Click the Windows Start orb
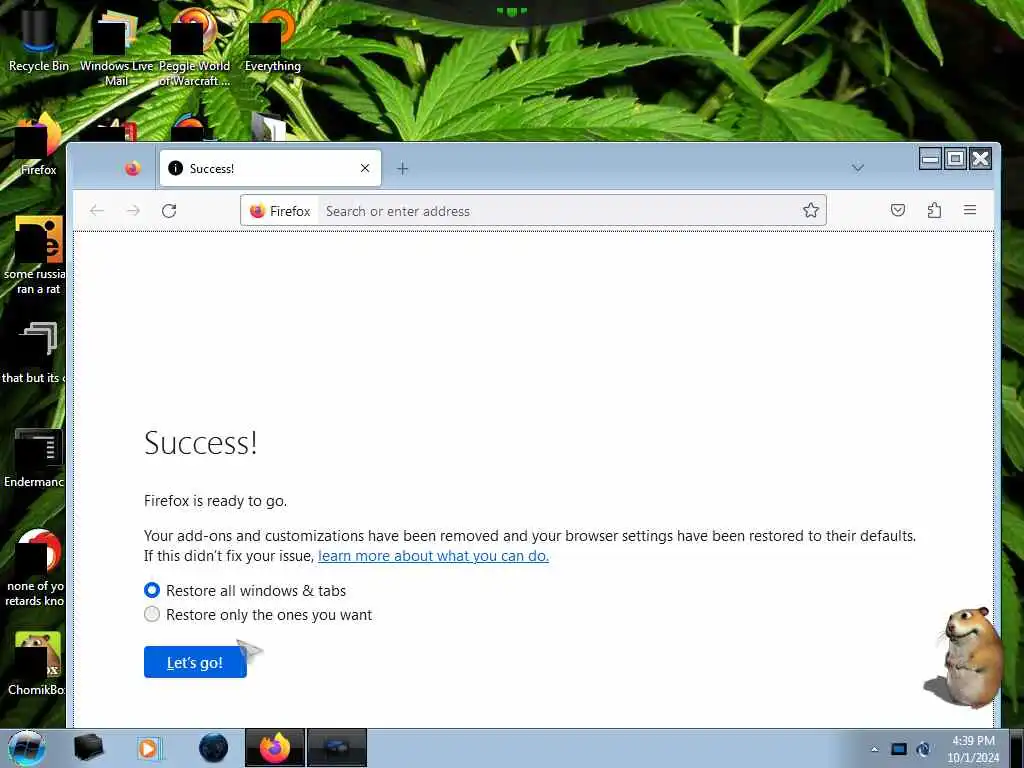The width and height of the screenshot is (1024, 768). [x=26, y=748]
